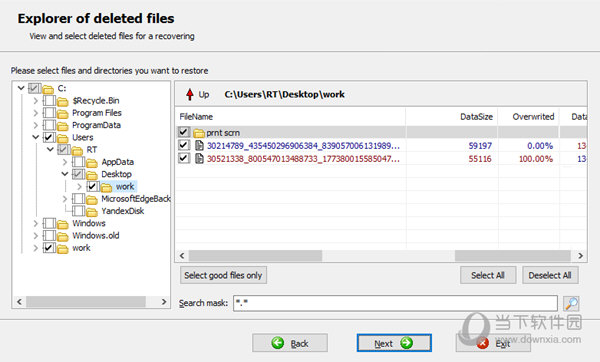600x362 pixels.
Task: Click the magnifier search icon beside mask field
Action: [x=571, y=303]
